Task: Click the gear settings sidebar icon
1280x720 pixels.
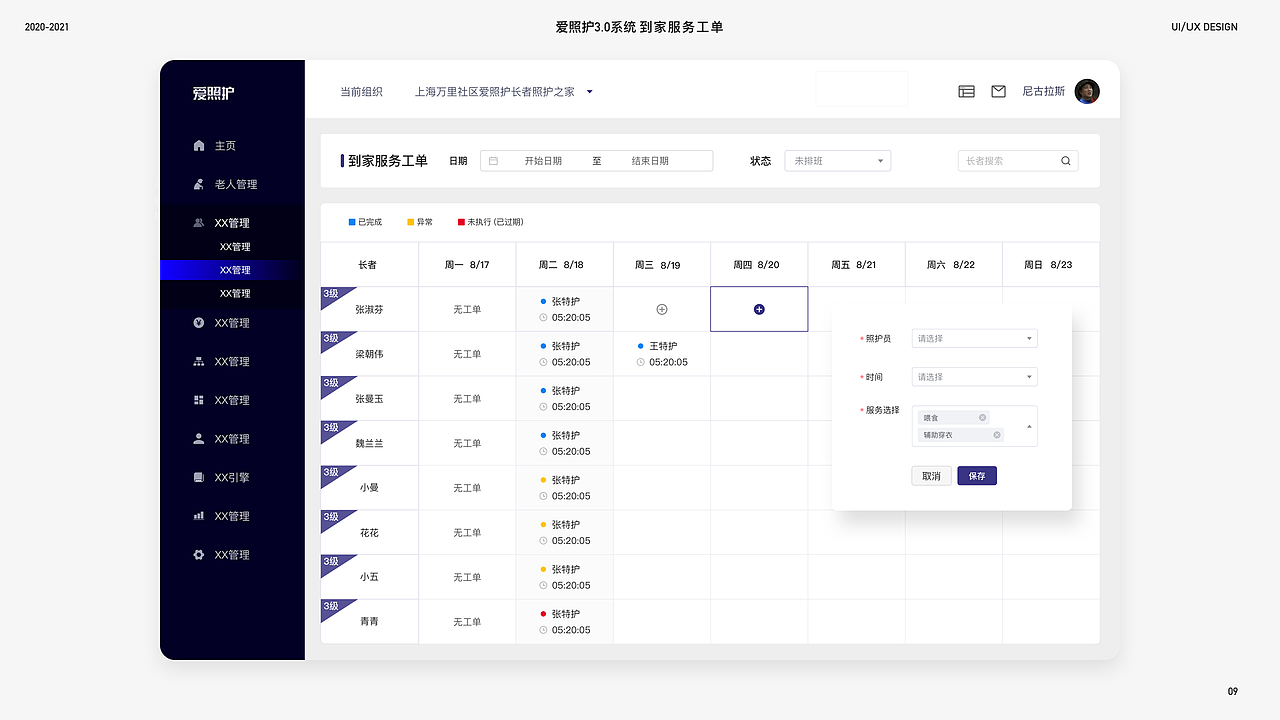Action: (x=199, y=555)
